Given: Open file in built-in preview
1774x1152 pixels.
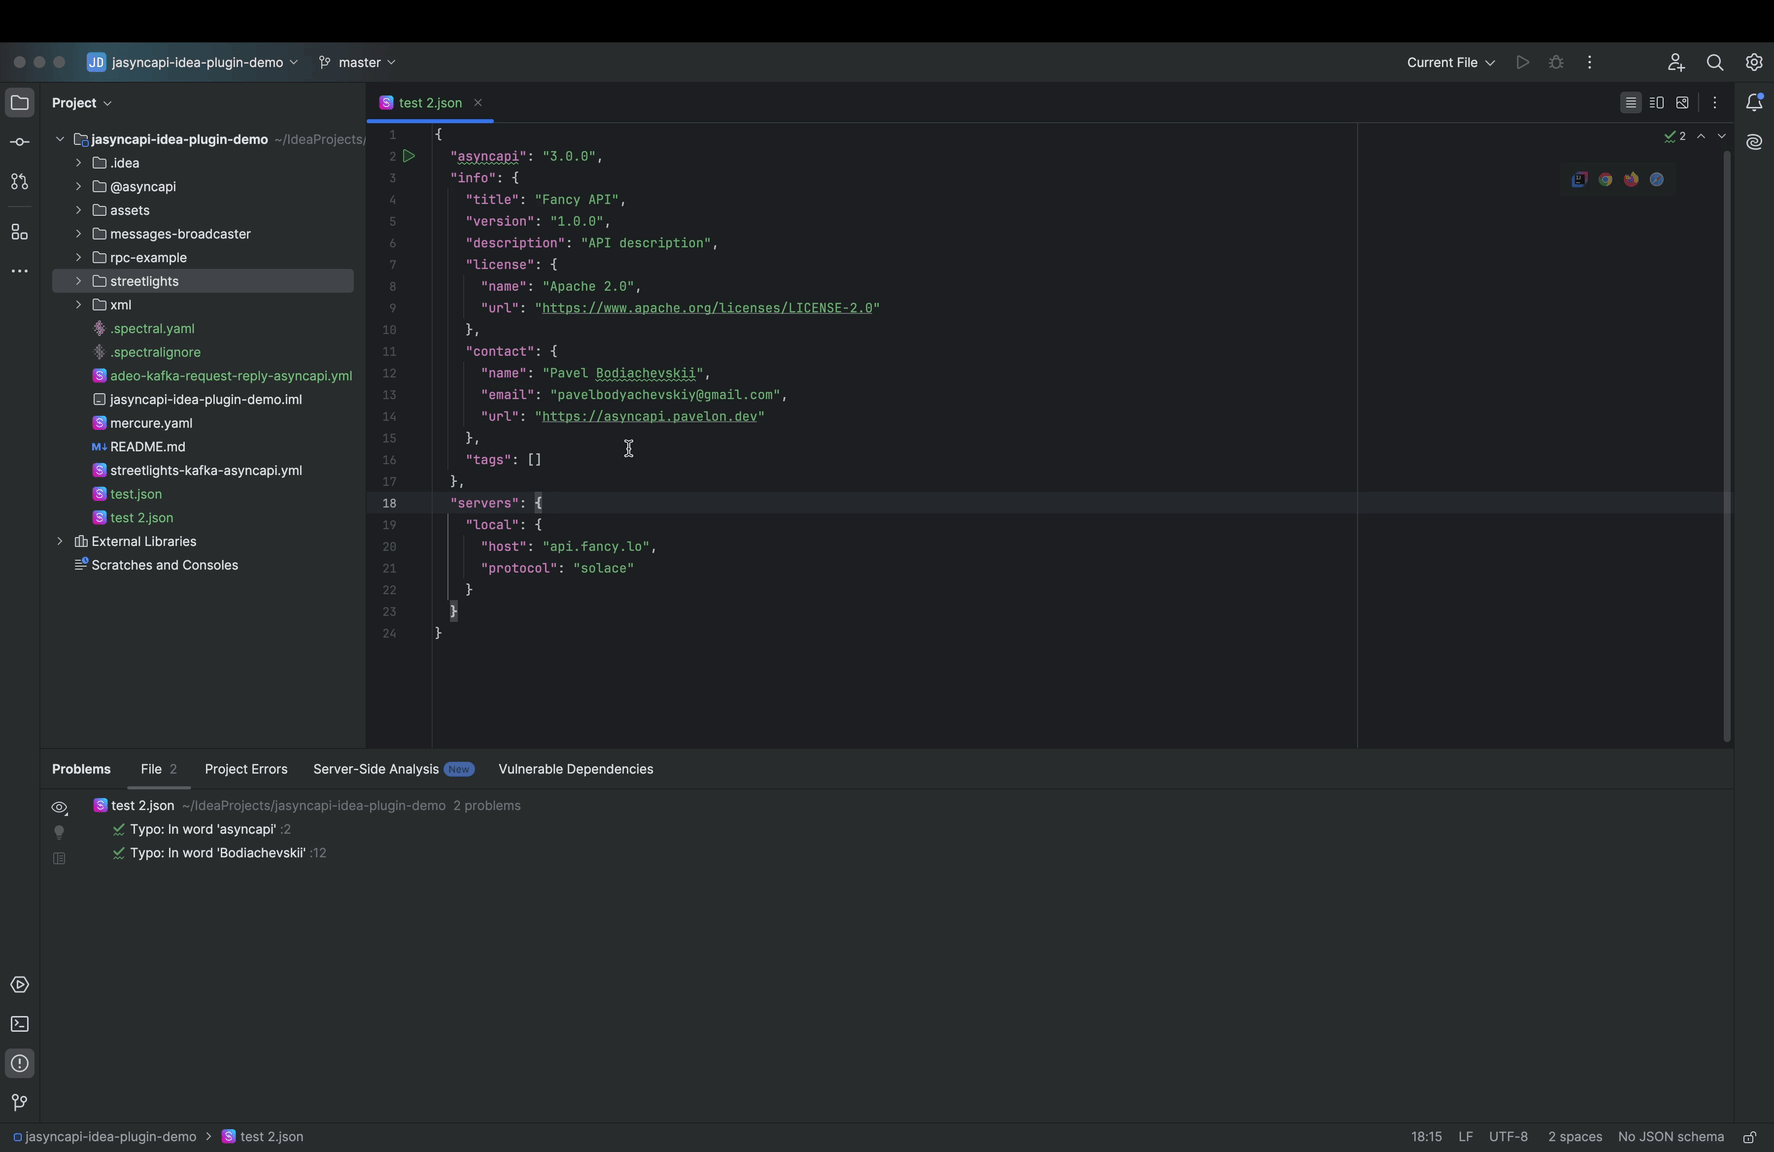Looking at the screenshot, I should click(x=1579, y=179).
